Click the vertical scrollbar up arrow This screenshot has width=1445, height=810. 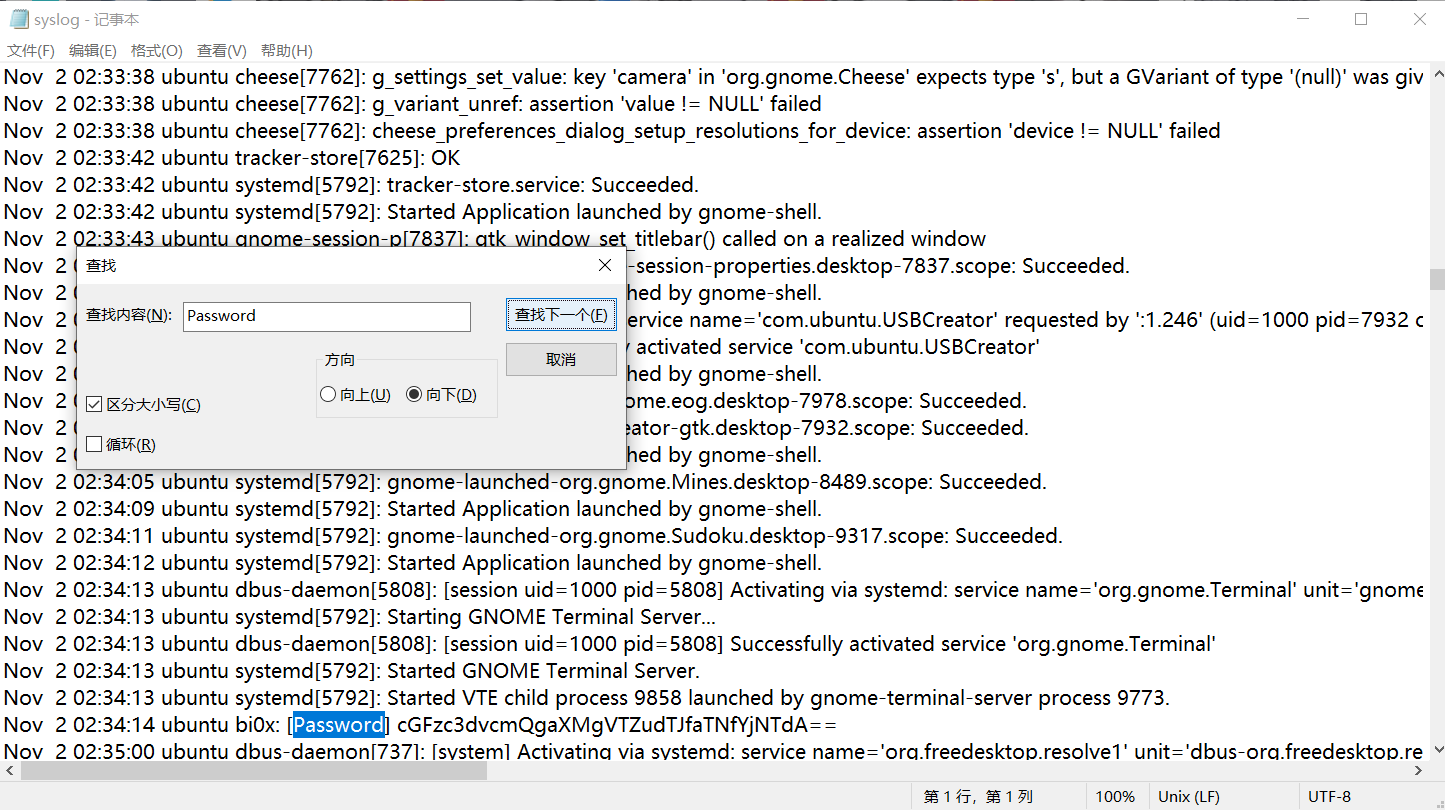(1436, 73)
